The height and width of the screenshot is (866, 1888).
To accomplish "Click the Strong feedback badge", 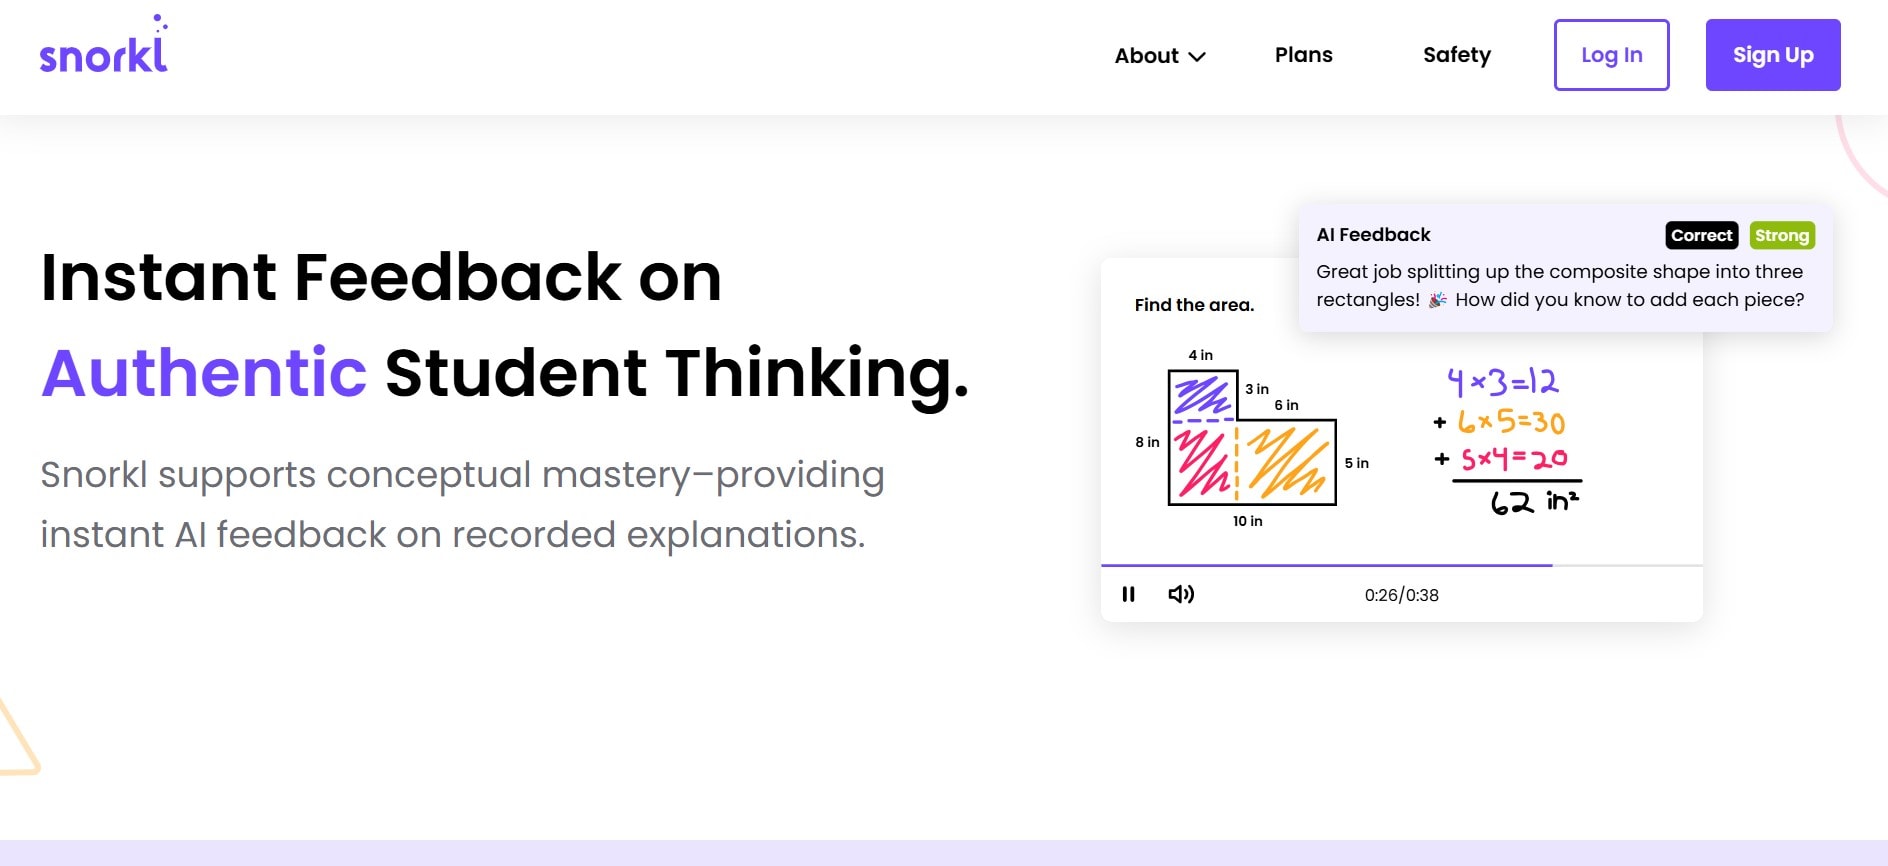I will coord(1781,235).
